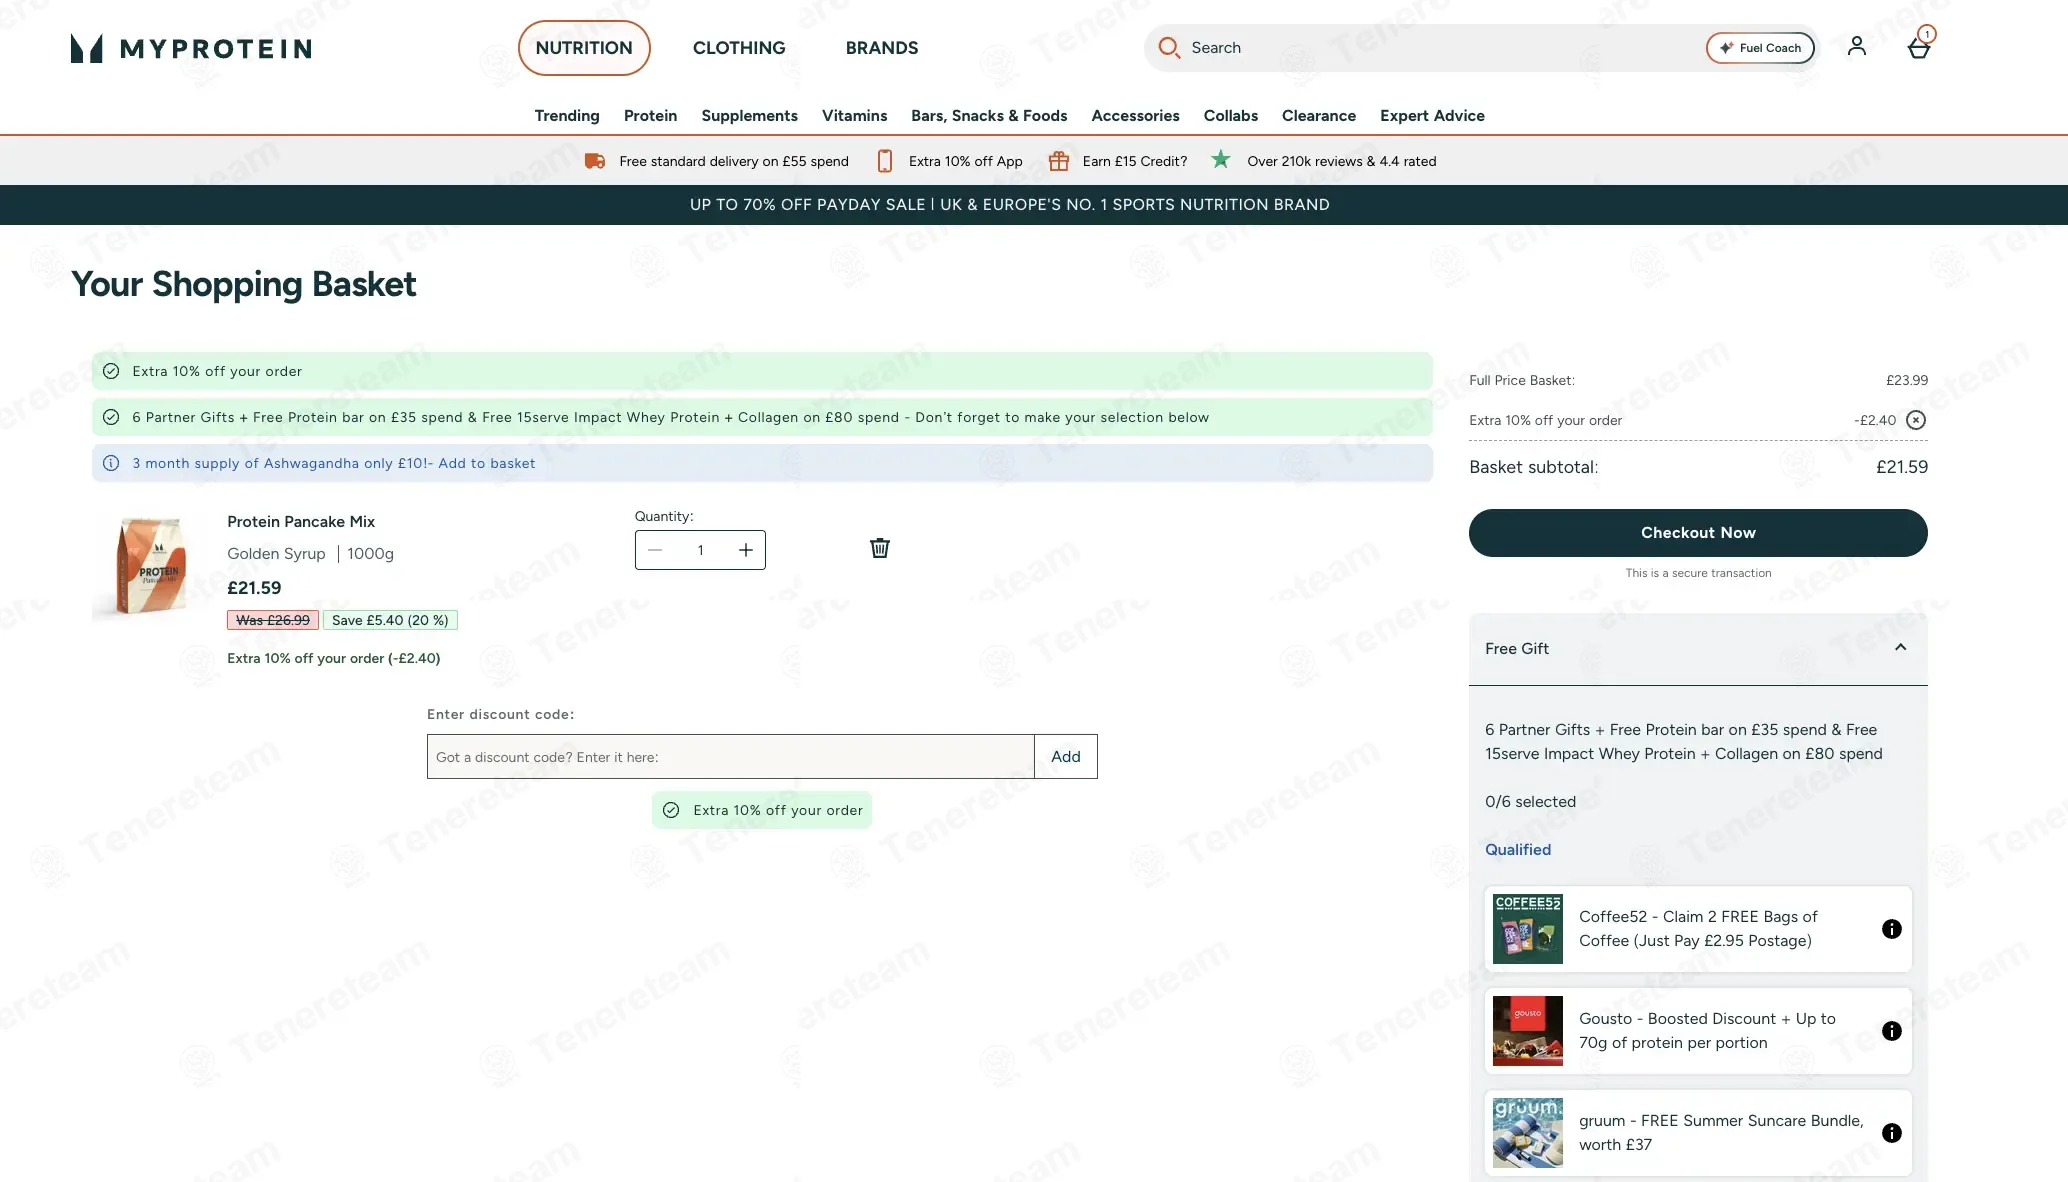Click the partner gifts promo message banner
The height and width of the screenshot is (1182, 2068).
[x=762, y=417]
